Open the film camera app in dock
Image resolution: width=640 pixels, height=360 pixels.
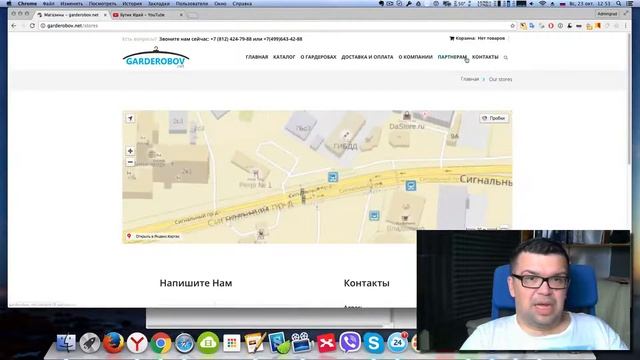pyautogui.click(x=302, y=343)
